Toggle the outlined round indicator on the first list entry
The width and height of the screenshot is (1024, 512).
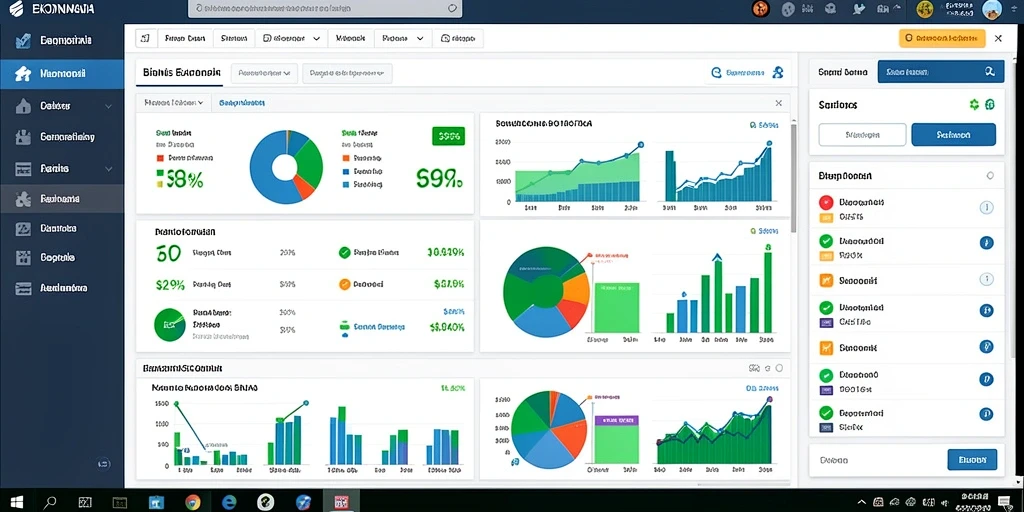[986, 208]
